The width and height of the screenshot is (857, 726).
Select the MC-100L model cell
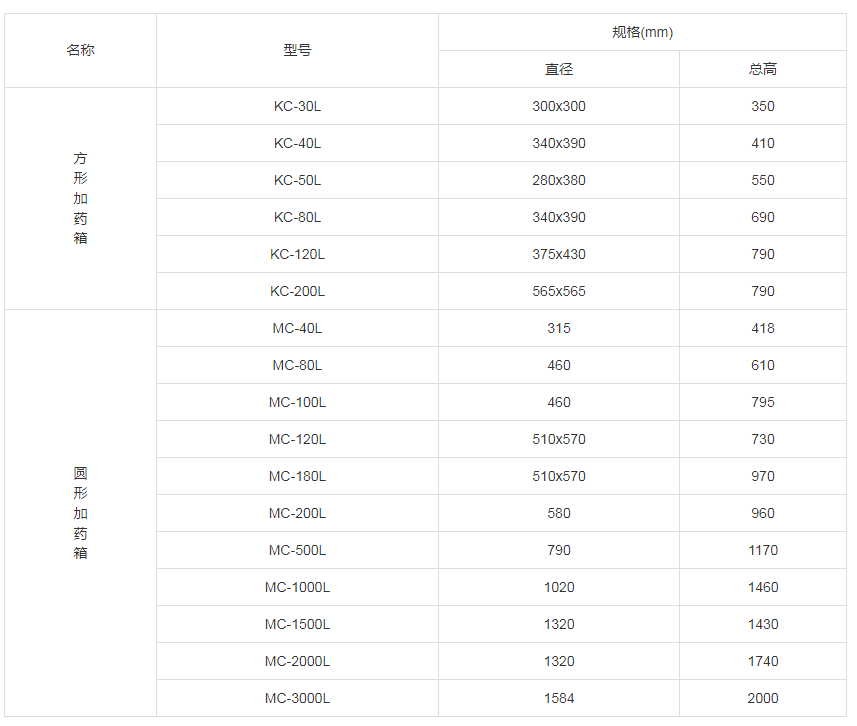(297, 402)
